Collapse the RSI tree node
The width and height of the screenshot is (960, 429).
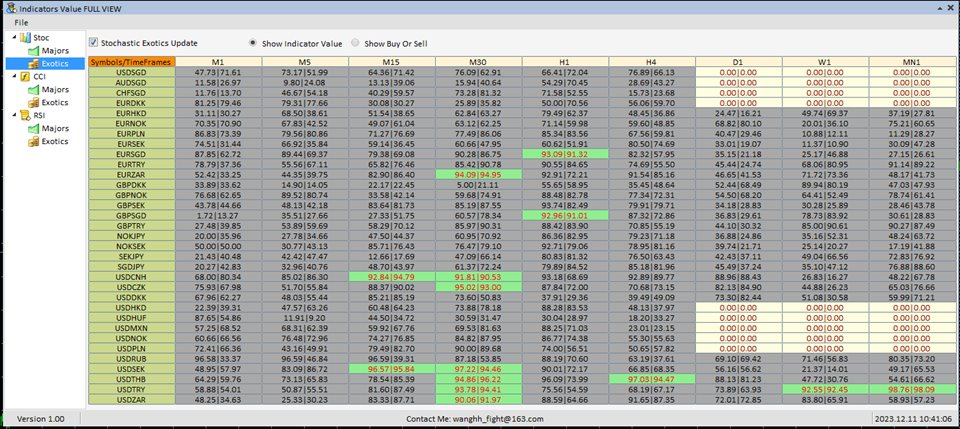coord(14,116)
